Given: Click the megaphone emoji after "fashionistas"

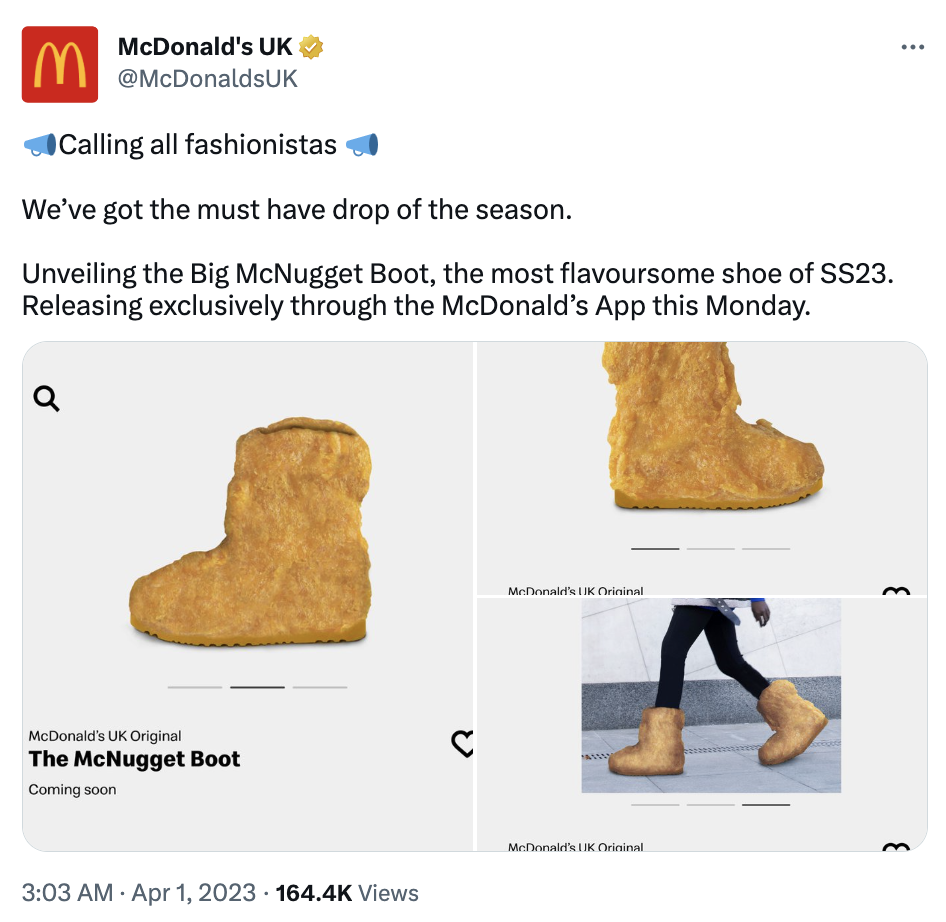Looking at the screenshot, I should point(362,146).
